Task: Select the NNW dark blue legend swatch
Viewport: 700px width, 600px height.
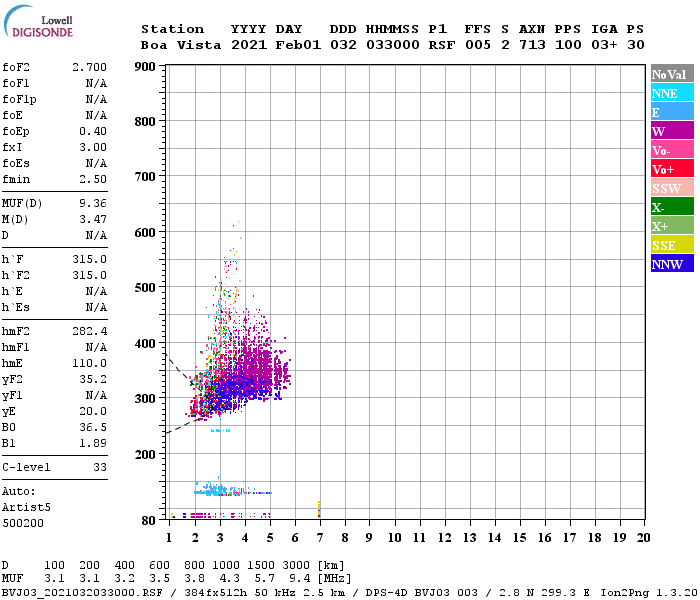Action: click(x=672, y=264)
